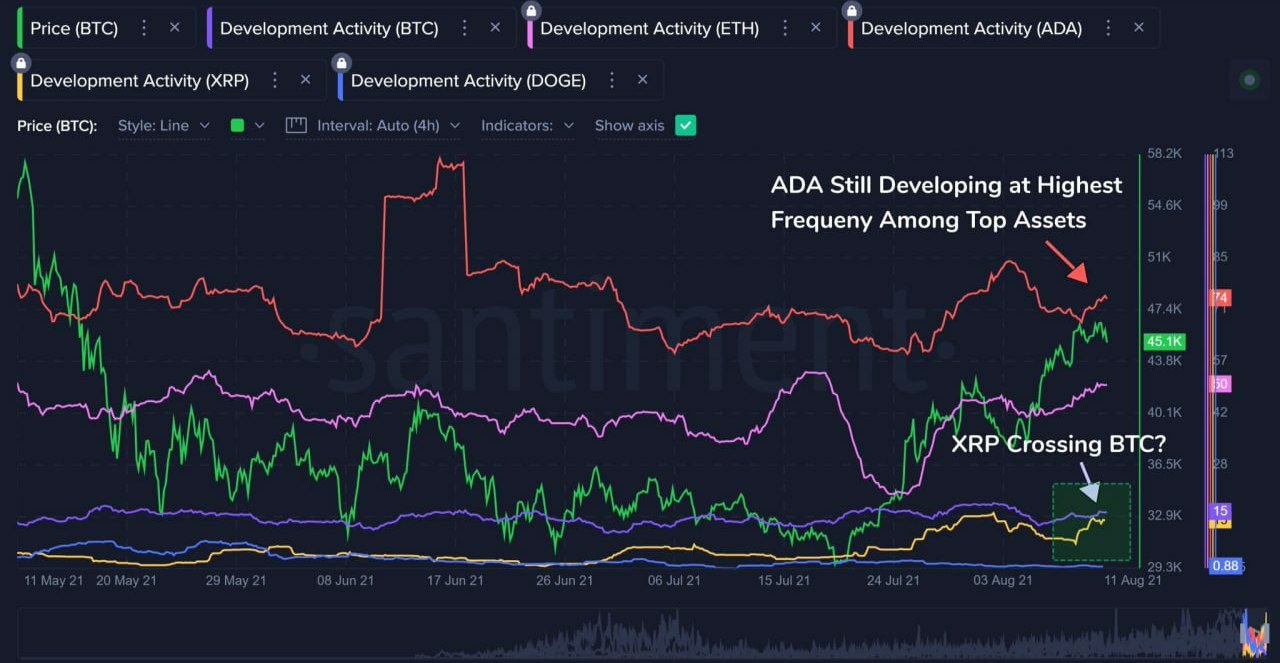
Task: Click the red 74 ADA value label
Action: pos(1220,298)
